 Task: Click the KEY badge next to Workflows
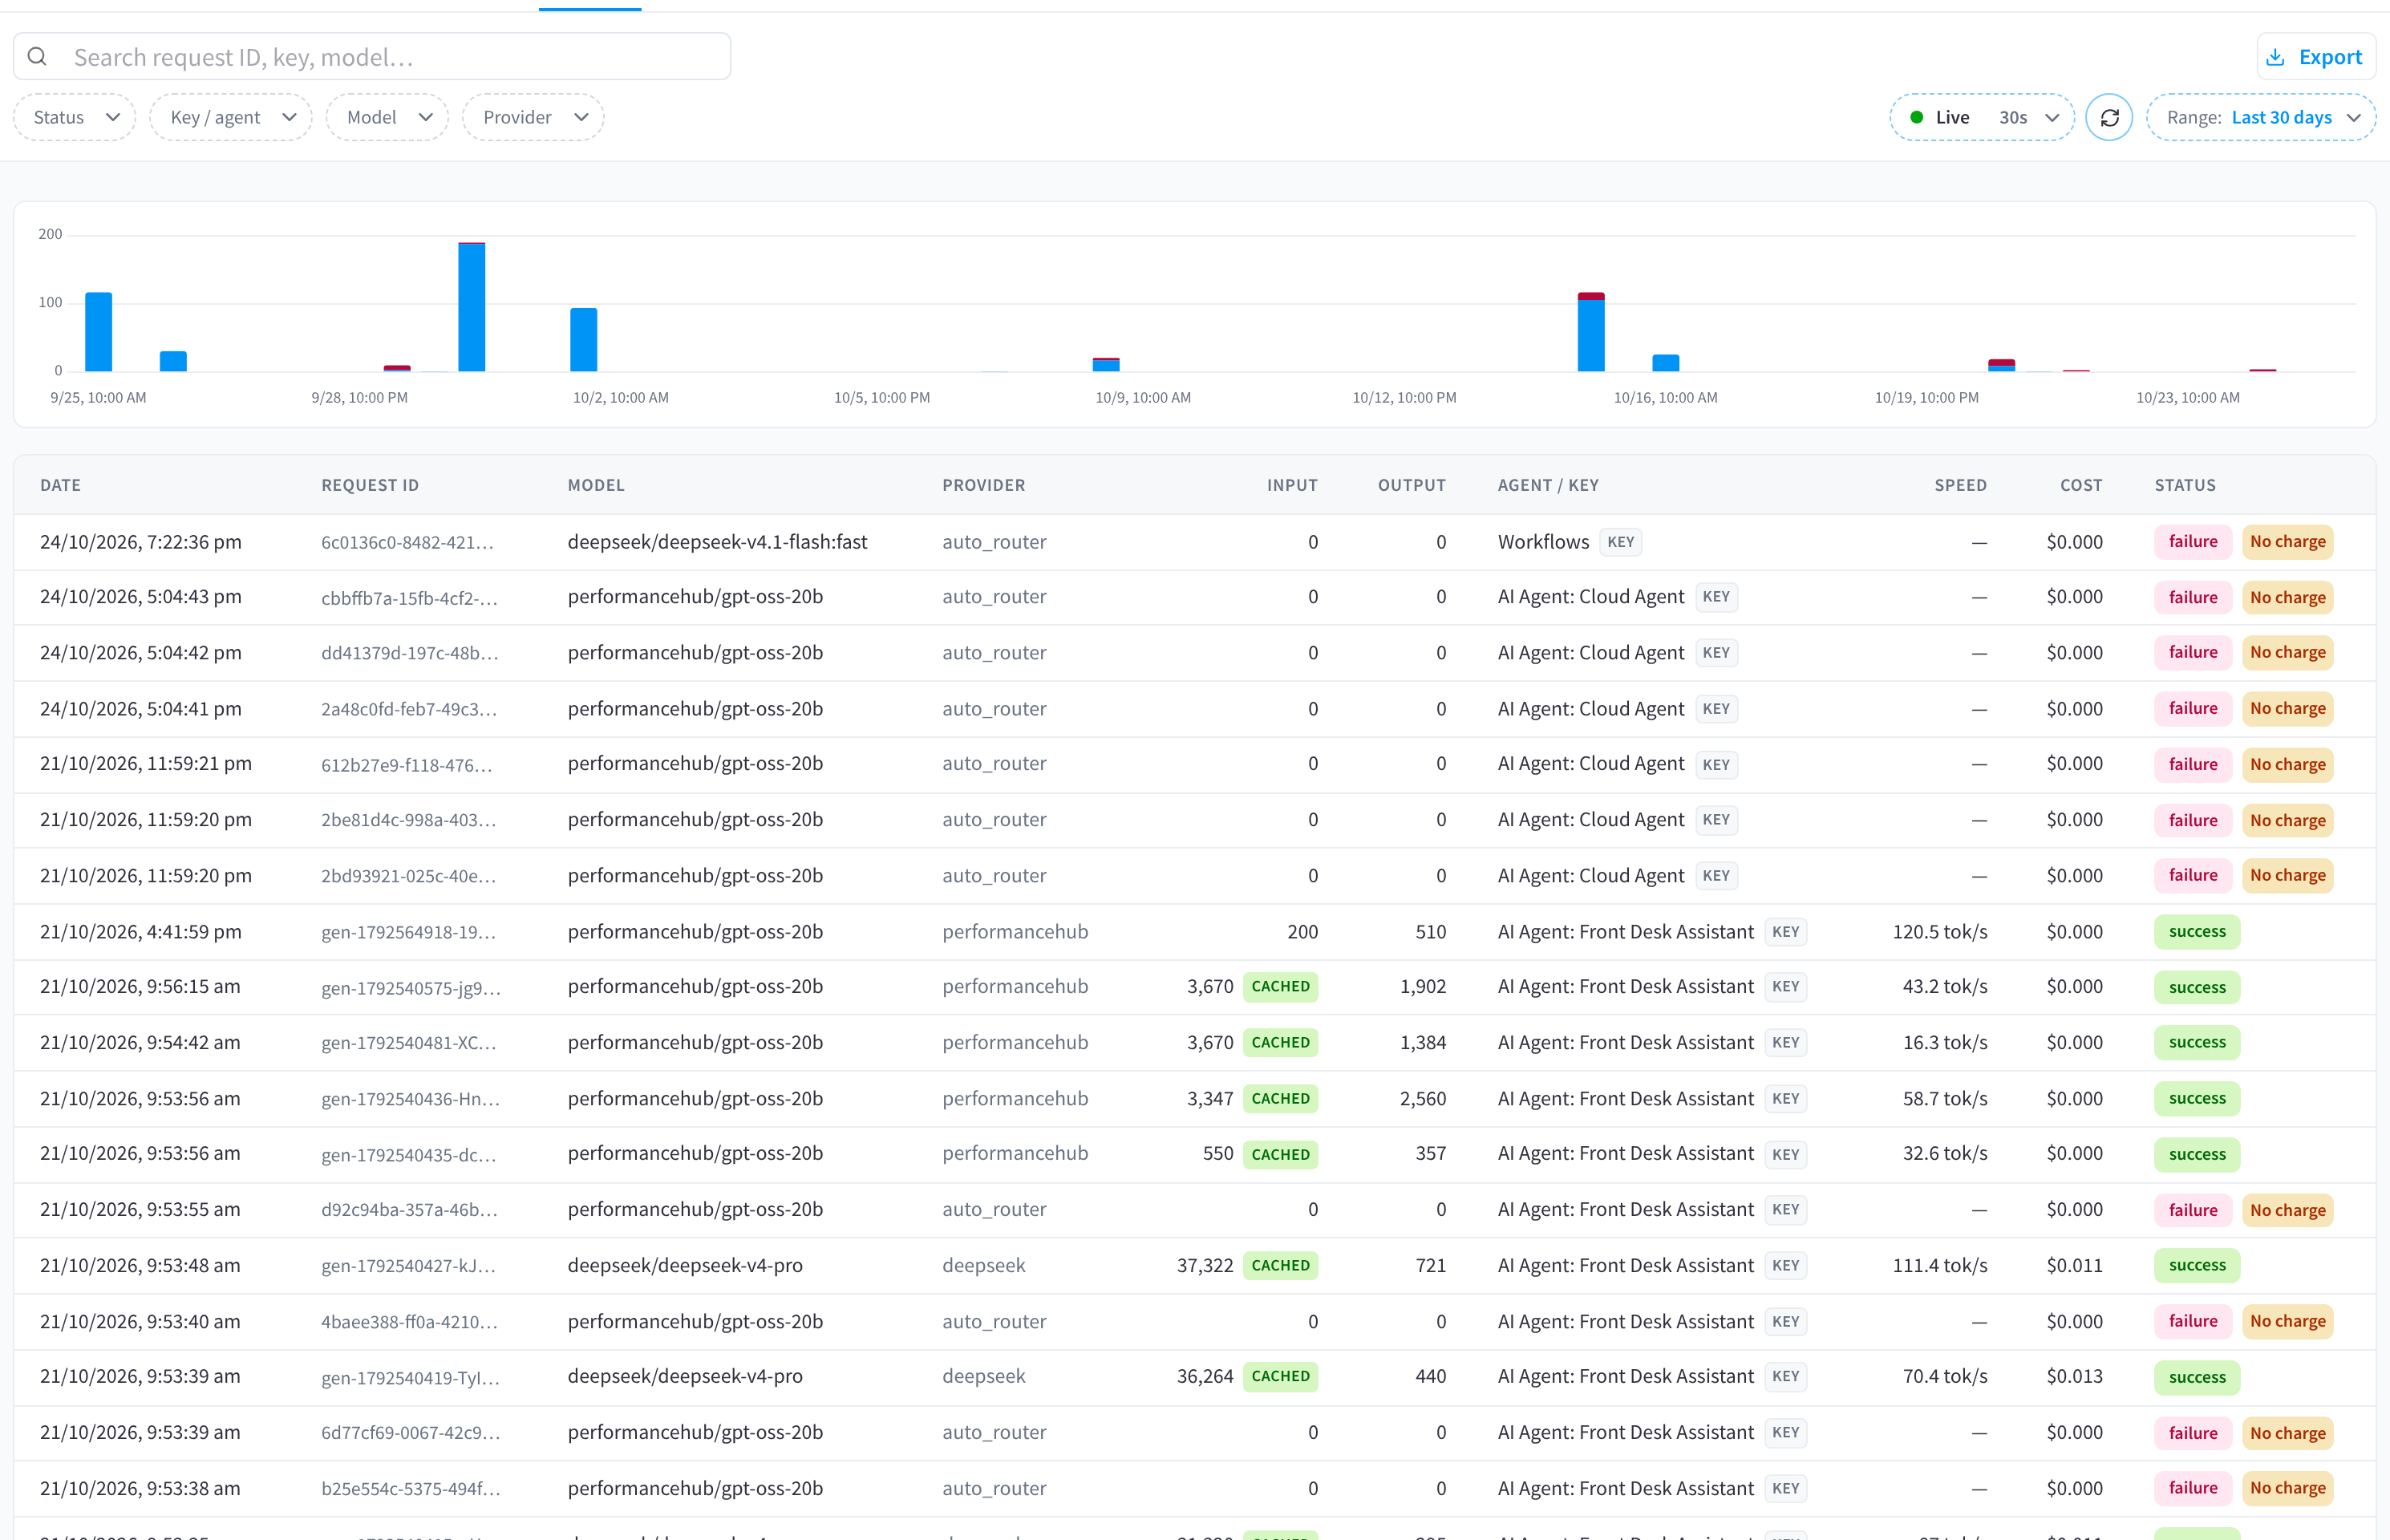tap(1620, 542)
